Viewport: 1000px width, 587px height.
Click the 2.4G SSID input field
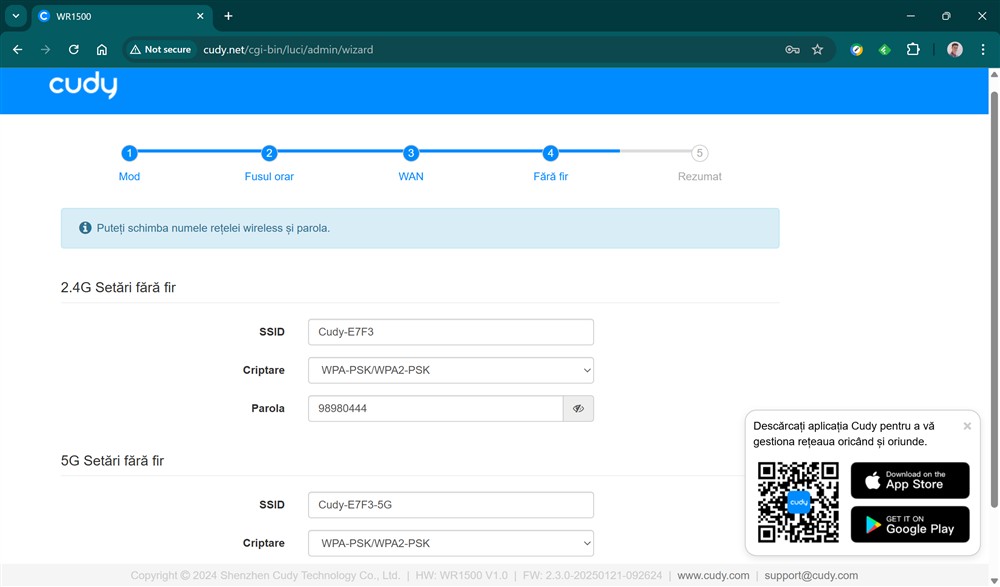pos(450,332)
